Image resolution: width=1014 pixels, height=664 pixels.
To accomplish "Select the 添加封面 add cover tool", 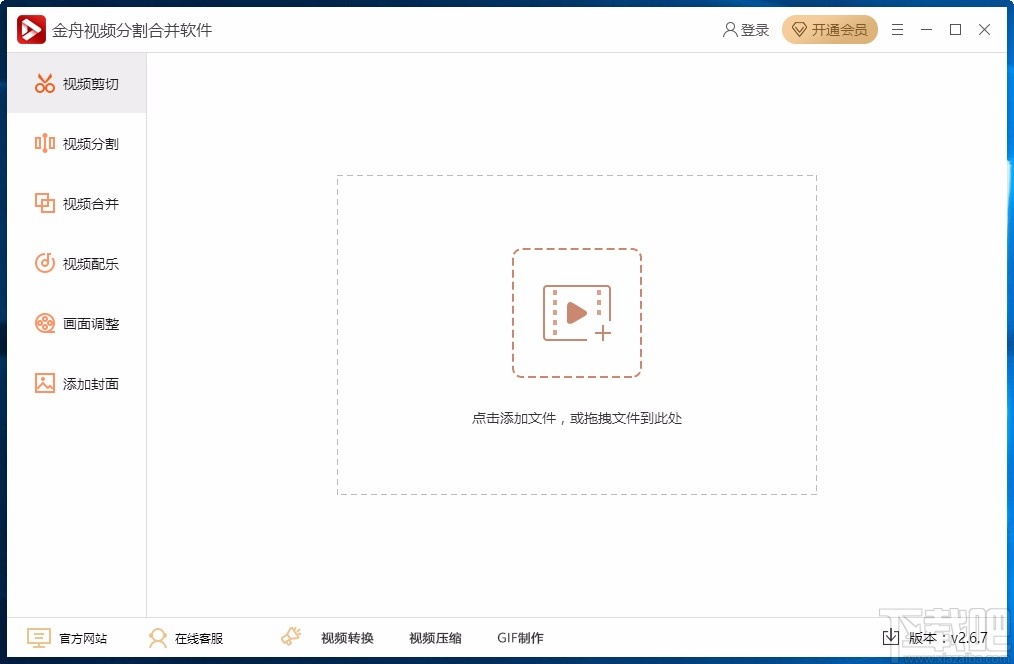I will 75,383.
